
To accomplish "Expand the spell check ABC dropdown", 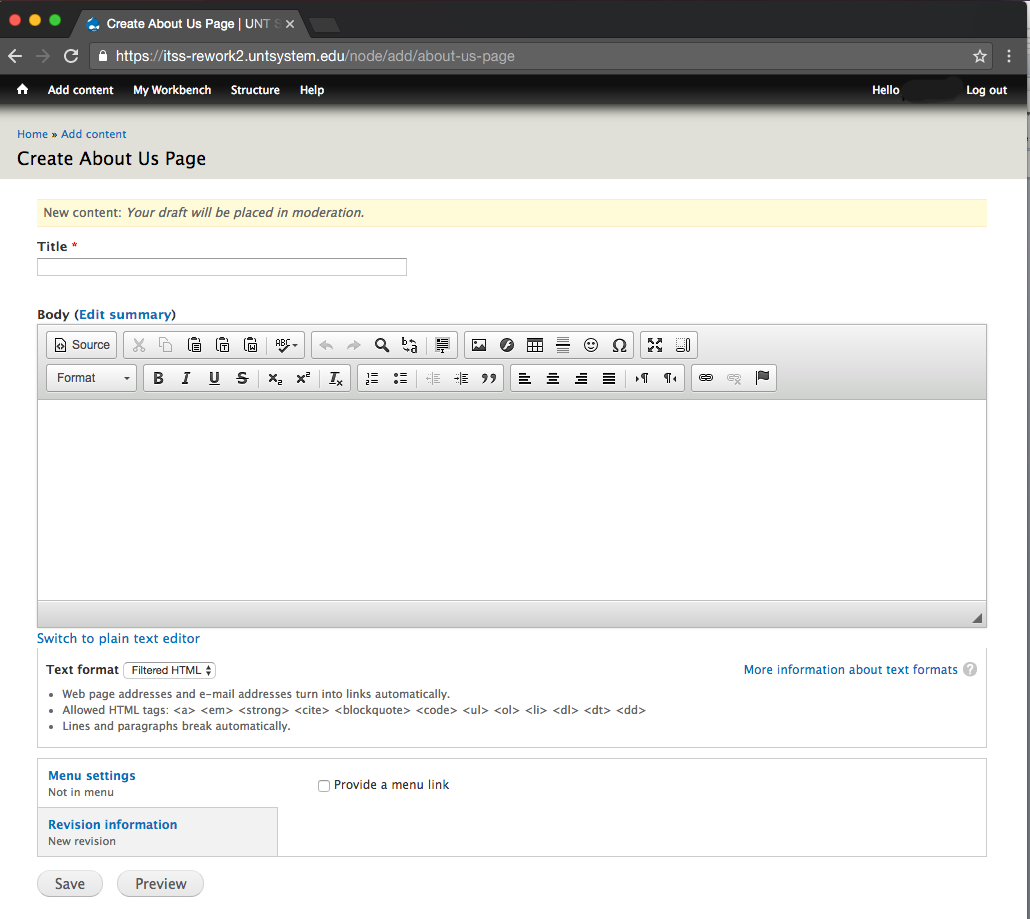I will click(x=287, y=345).
